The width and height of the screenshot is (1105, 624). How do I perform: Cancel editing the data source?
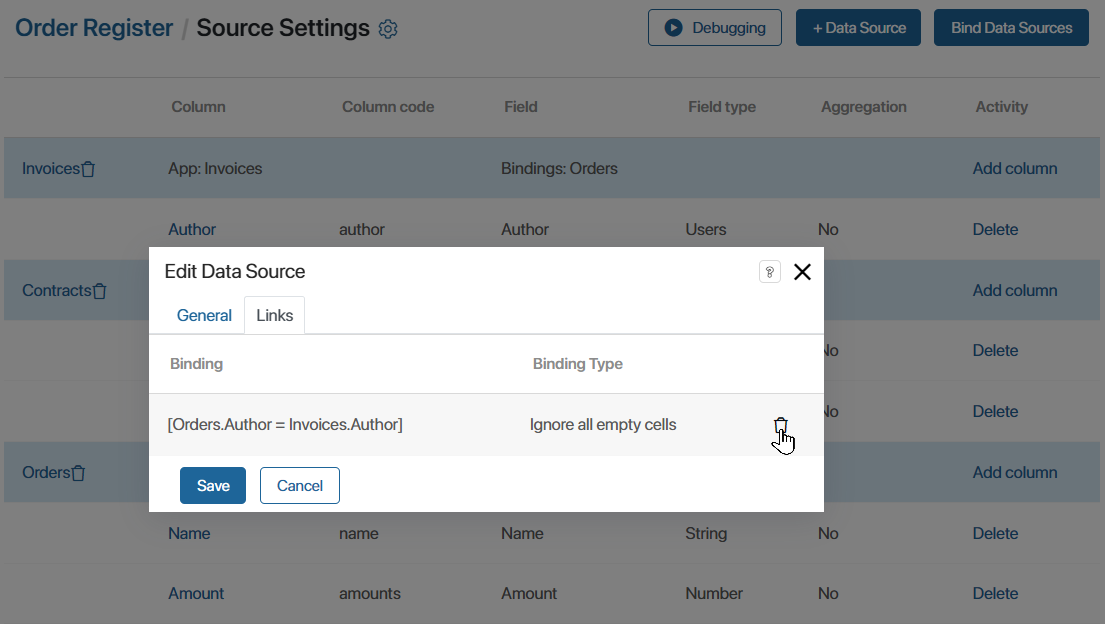(300, 485)
